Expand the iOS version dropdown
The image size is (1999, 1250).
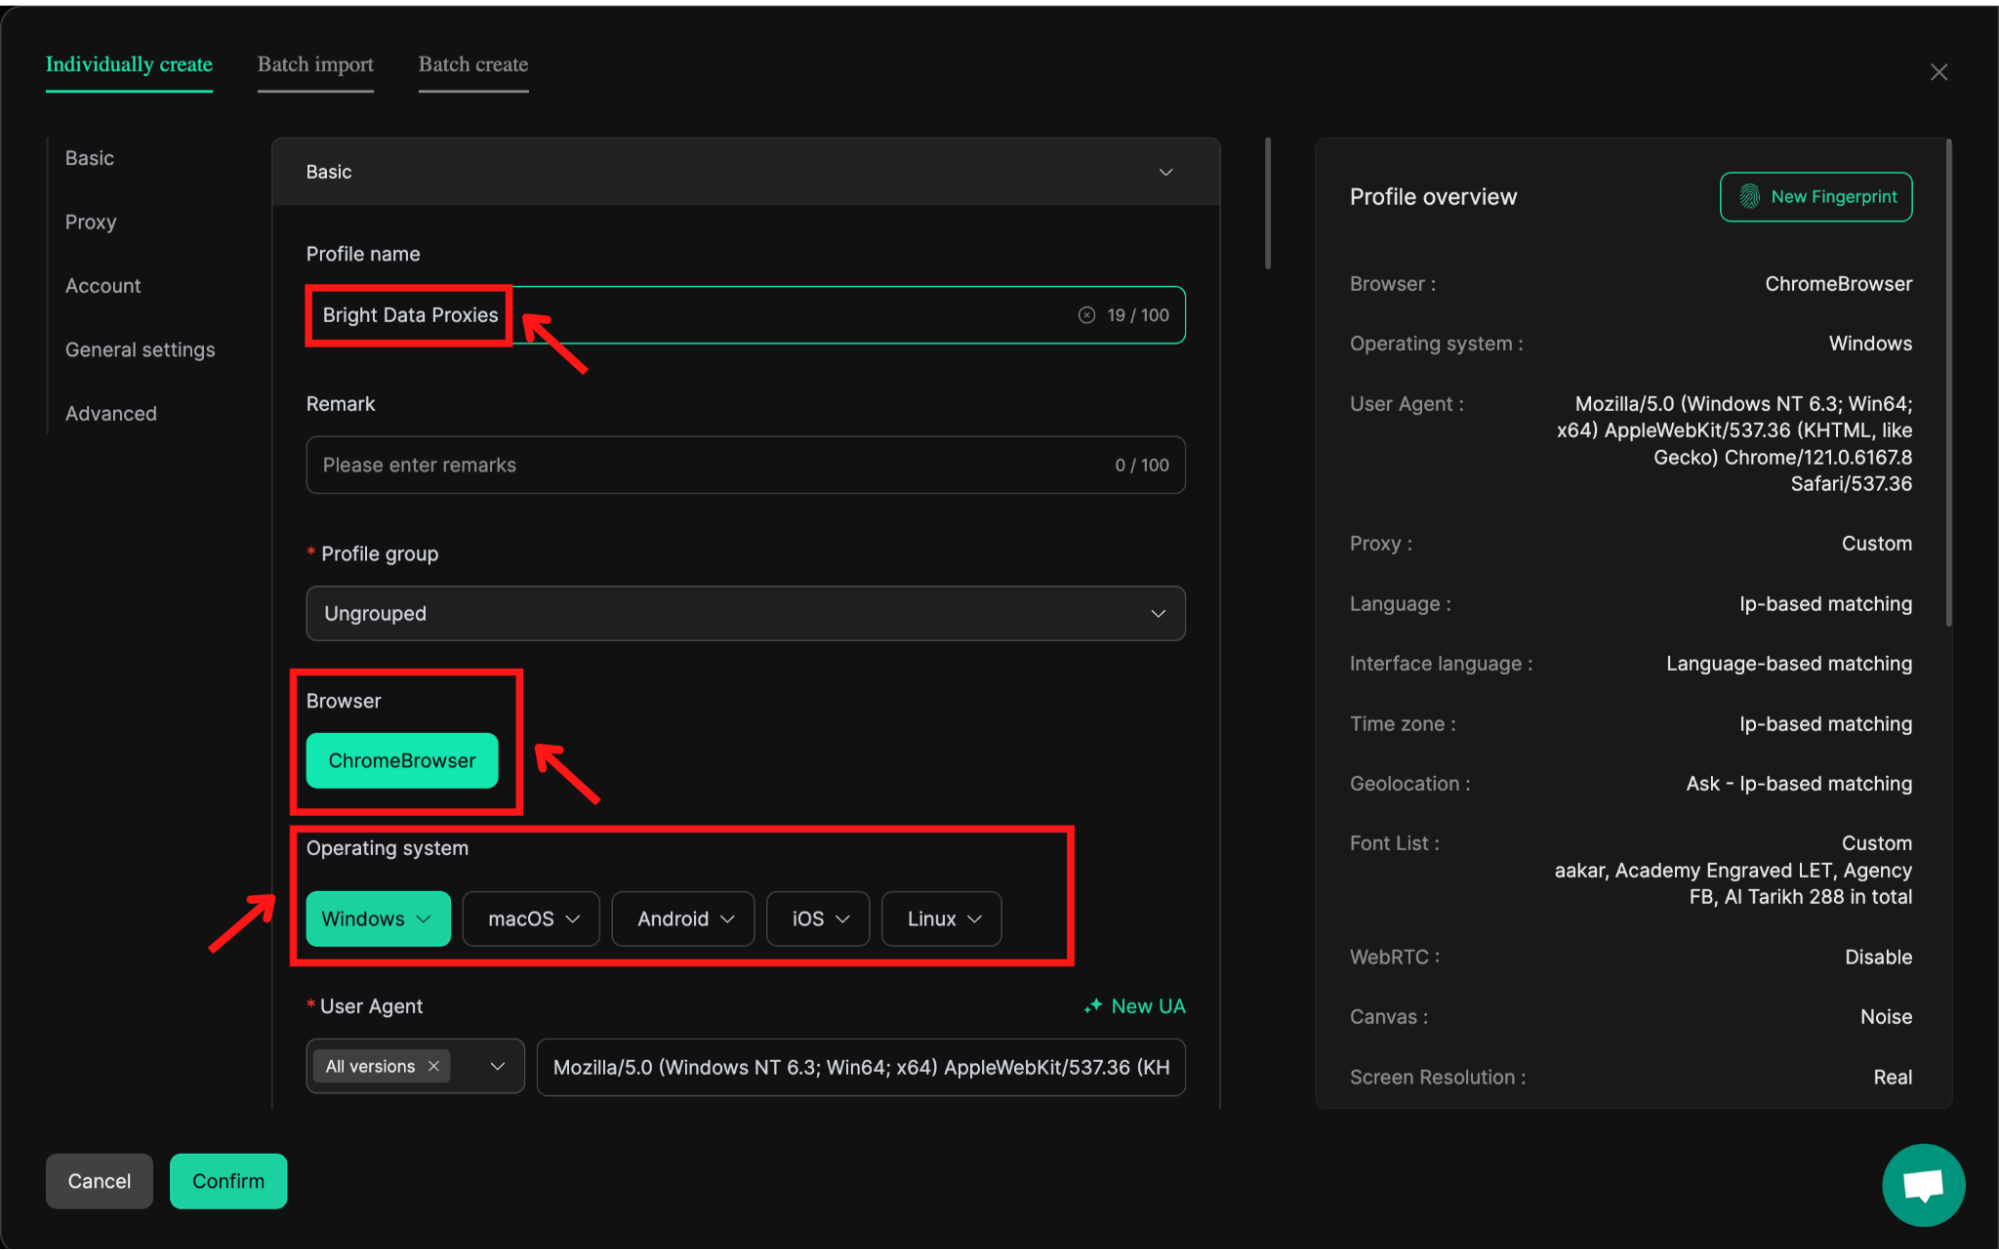(842, 918)
